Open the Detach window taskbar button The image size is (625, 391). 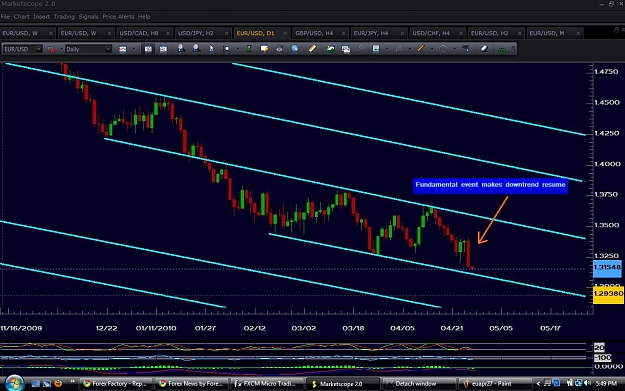coord(418,384)
